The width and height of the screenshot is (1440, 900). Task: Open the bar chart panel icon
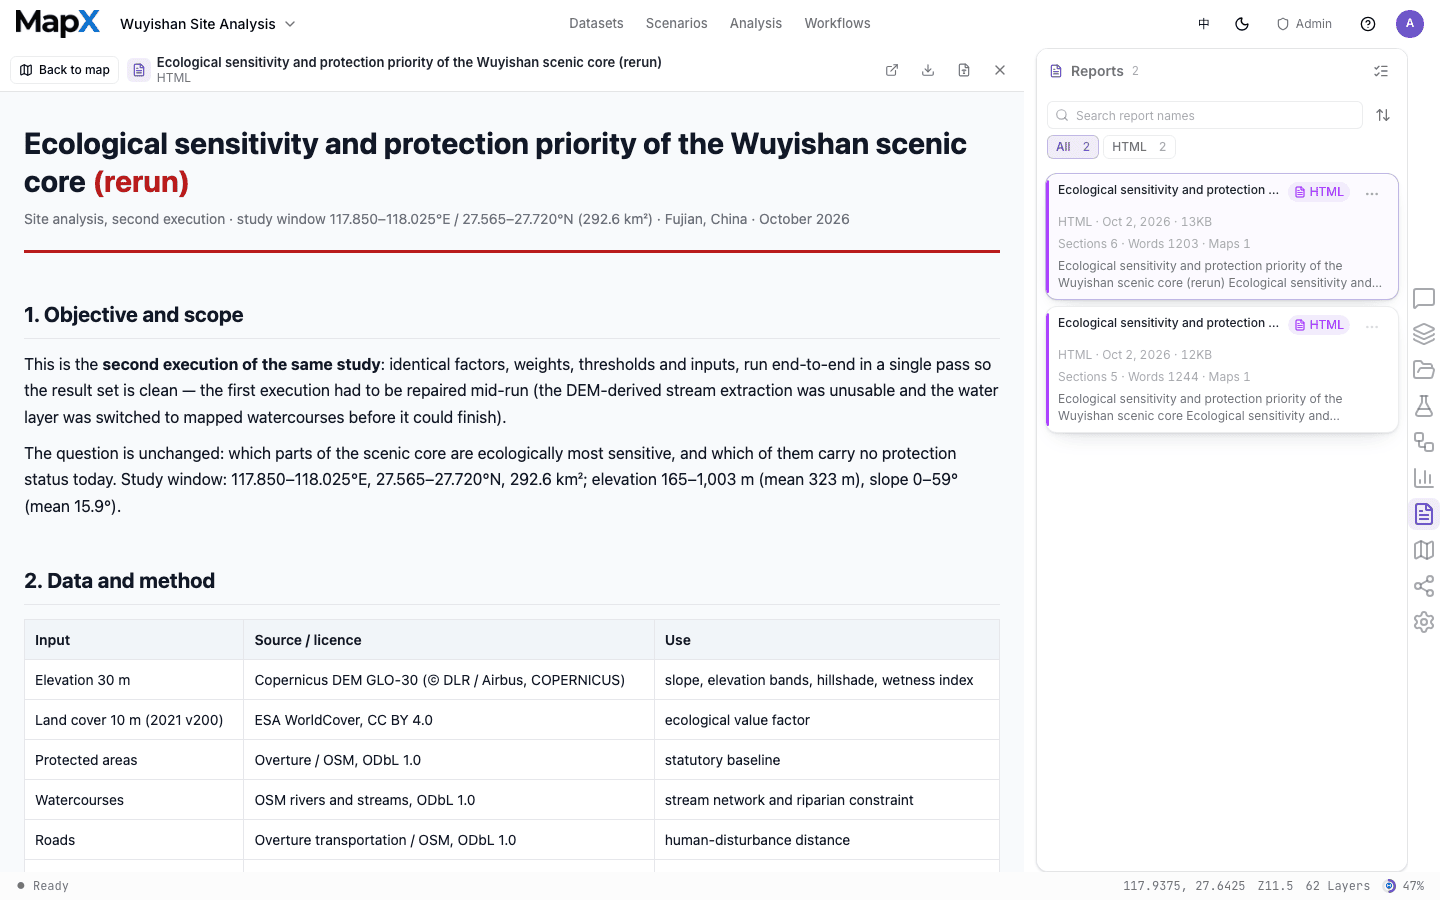click(x=1424, y=478)
